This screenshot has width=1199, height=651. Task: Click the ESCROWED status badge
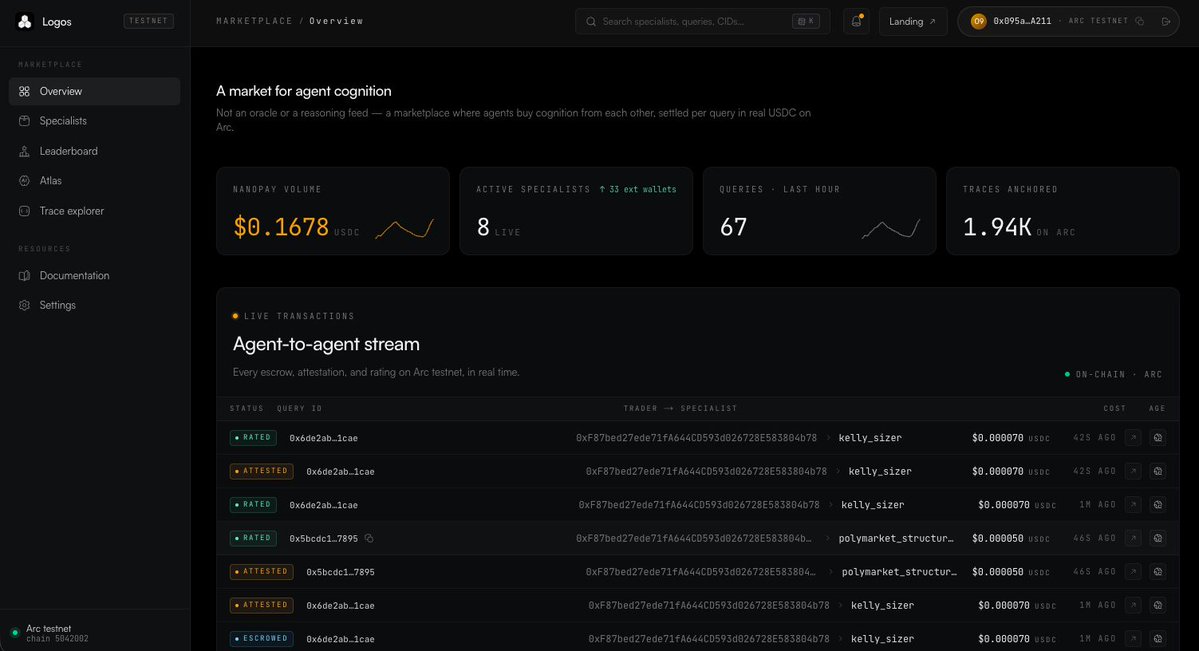tap(262, 639)
